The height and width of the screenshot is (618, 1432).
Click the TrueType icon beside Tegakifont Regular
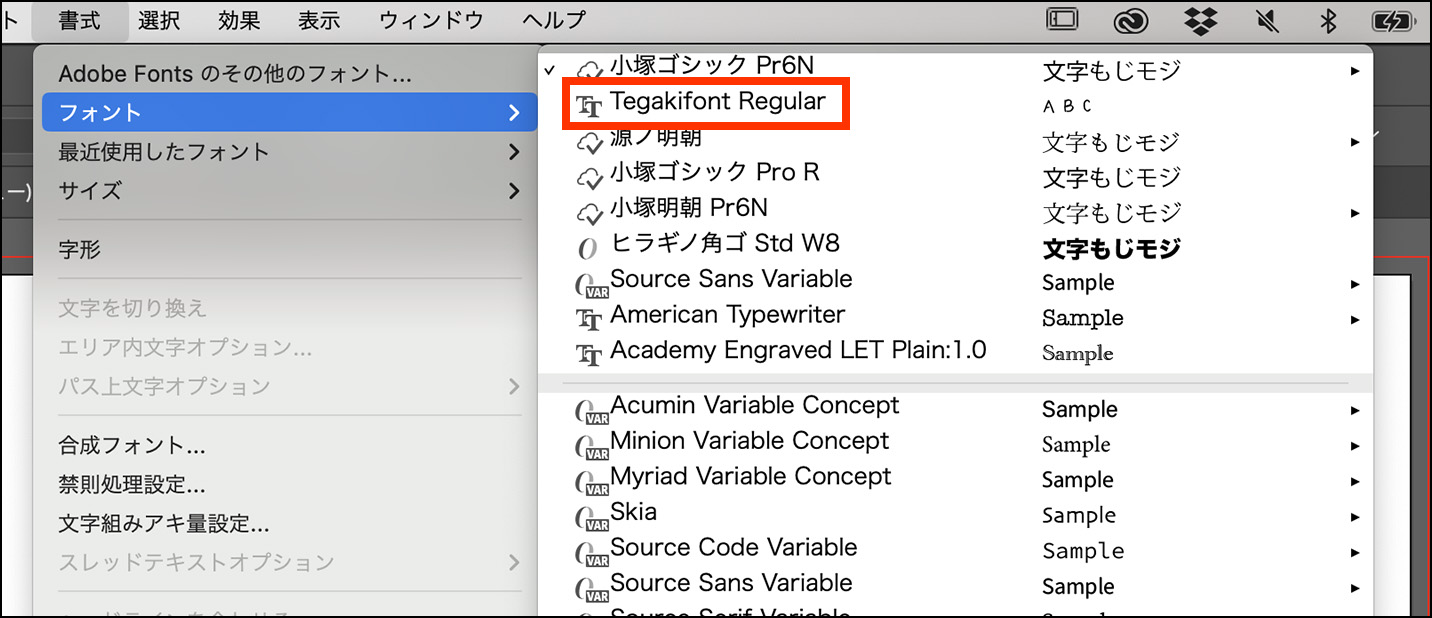590,104
